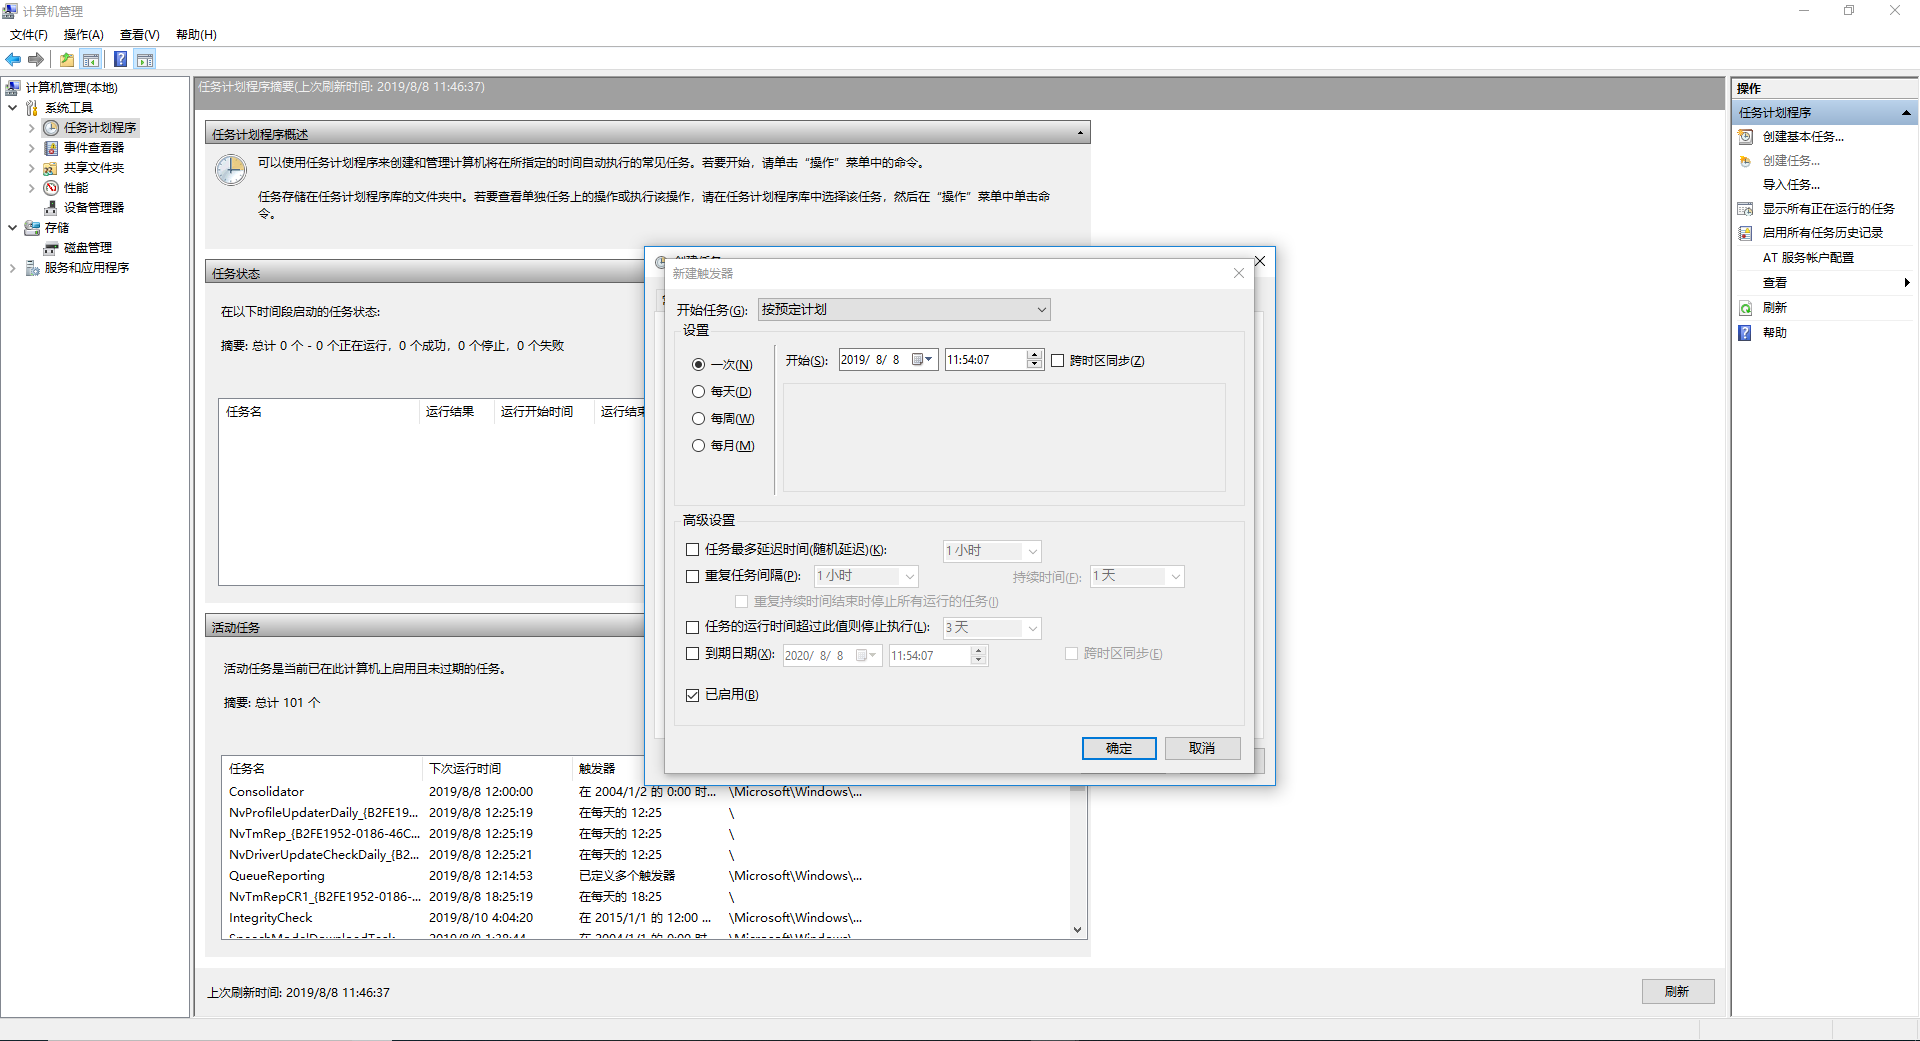Click the 确定 button in trigger dialog
The image size is (1920, 1041).
[1119, 749]
